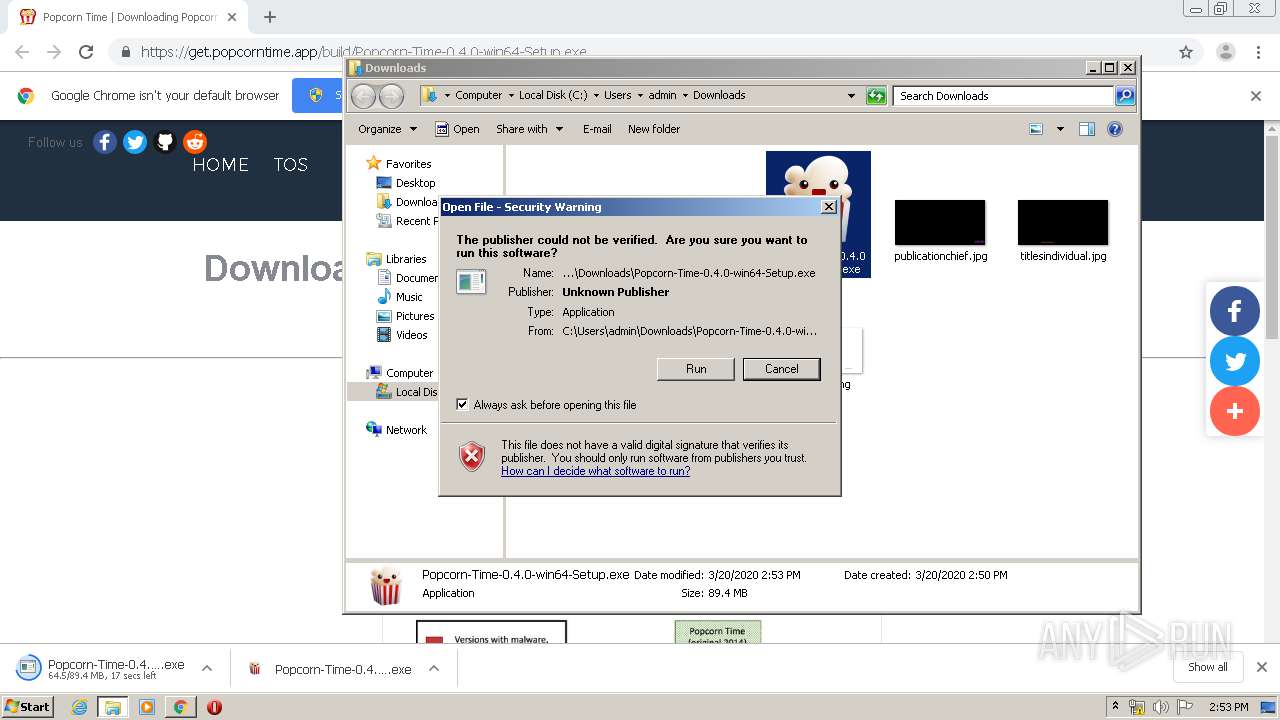Open the TOS page menu item
The image size is (1280, 720).
pos(291,165)
